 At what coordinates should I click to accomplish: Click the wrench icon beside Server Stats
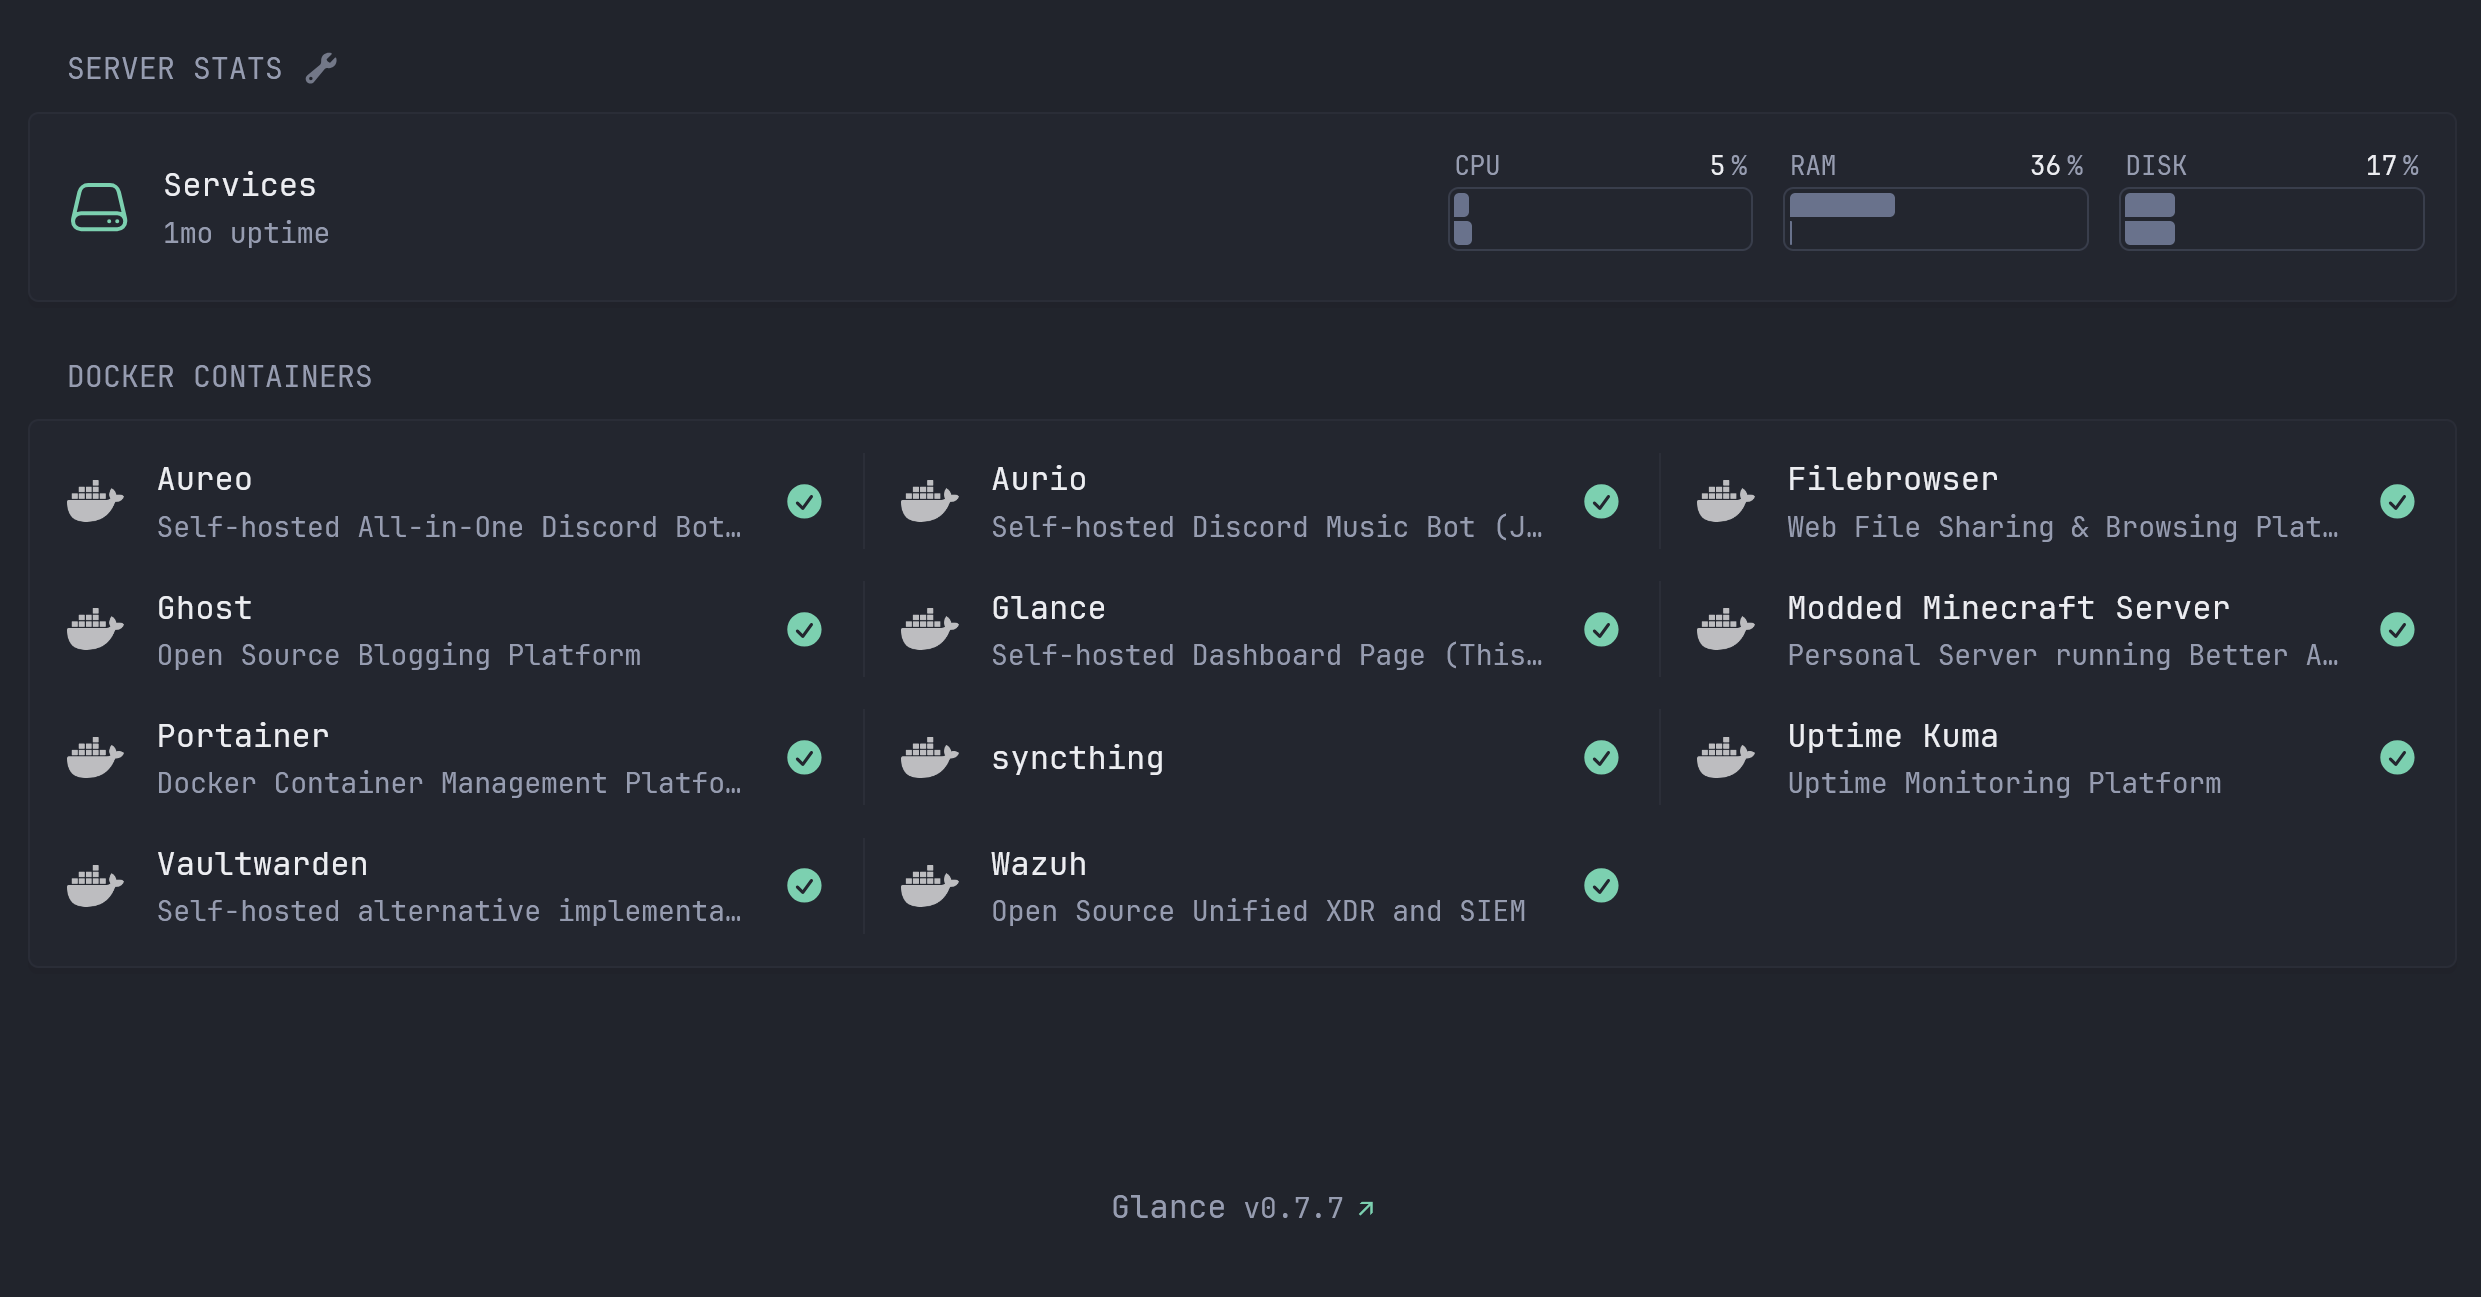(x=321, y=68)
